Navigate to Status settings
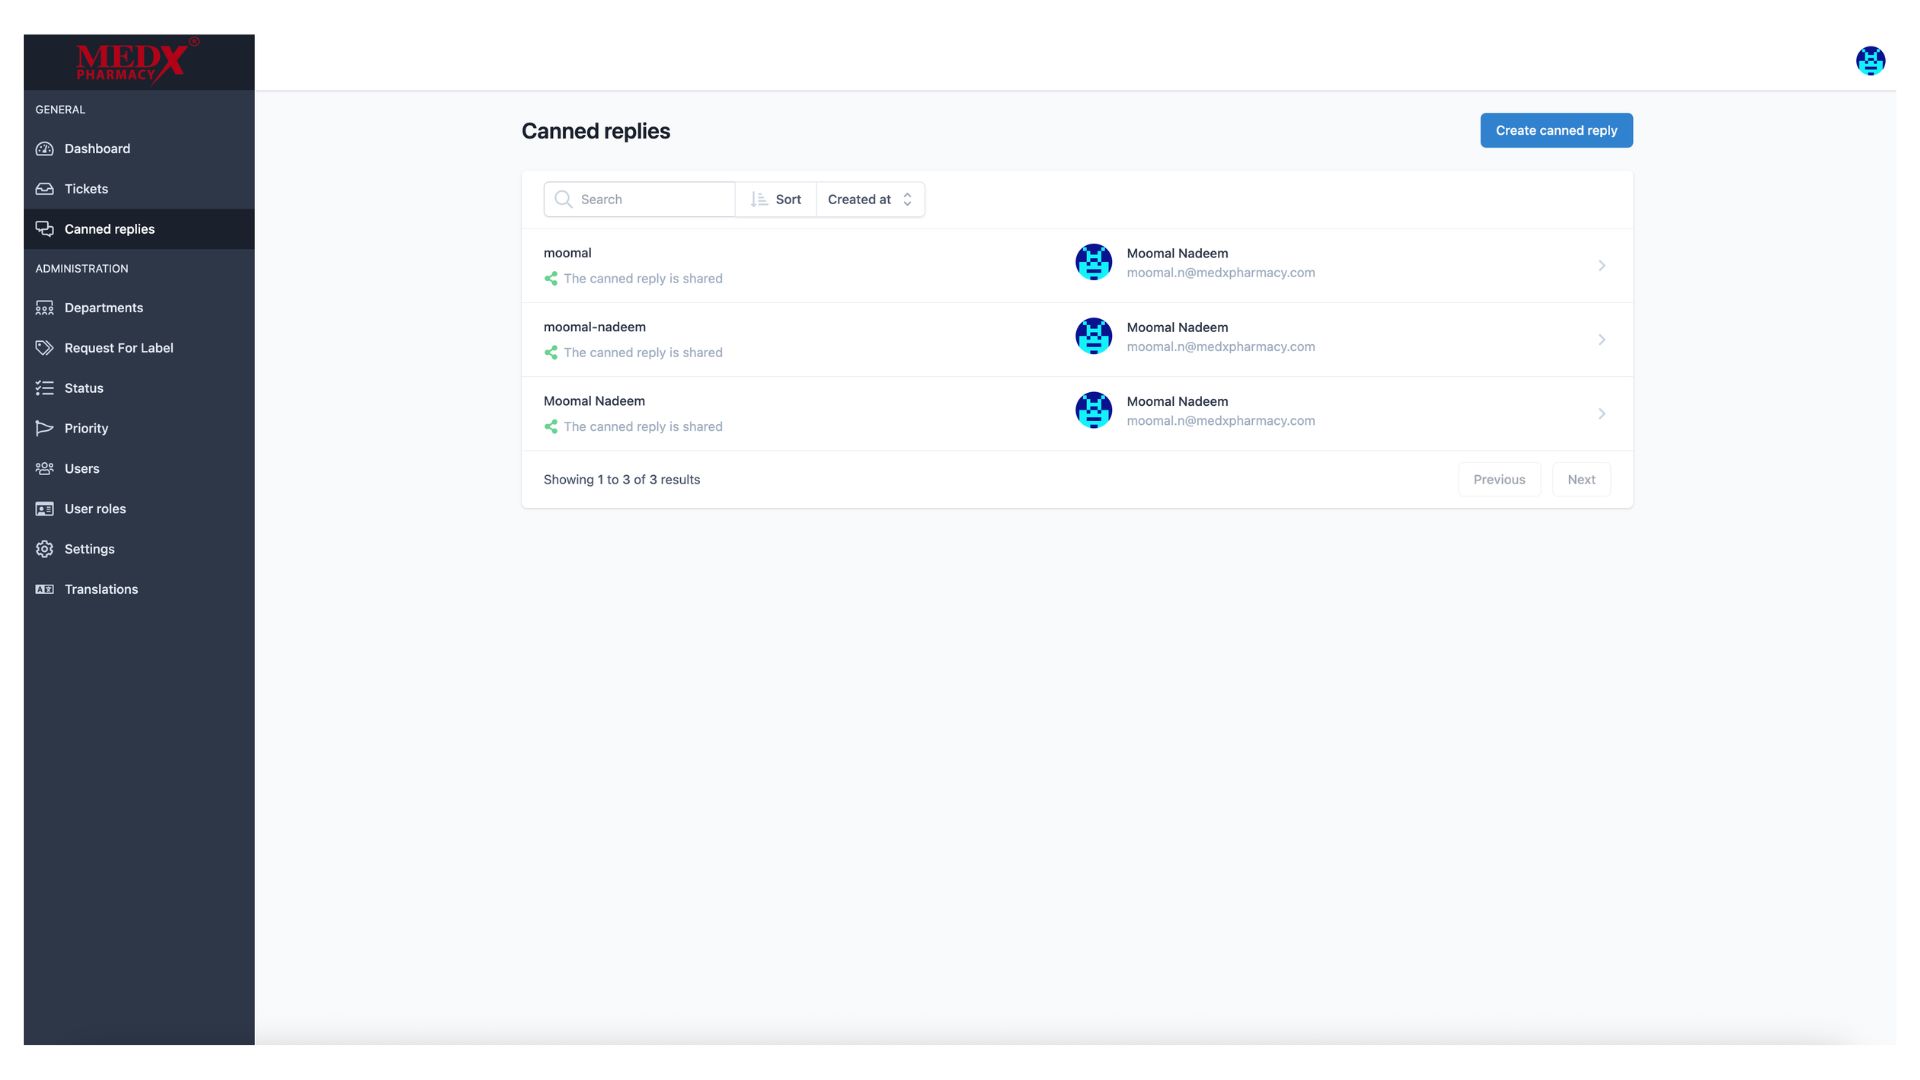1920x1080 pixels. [139, 388]
